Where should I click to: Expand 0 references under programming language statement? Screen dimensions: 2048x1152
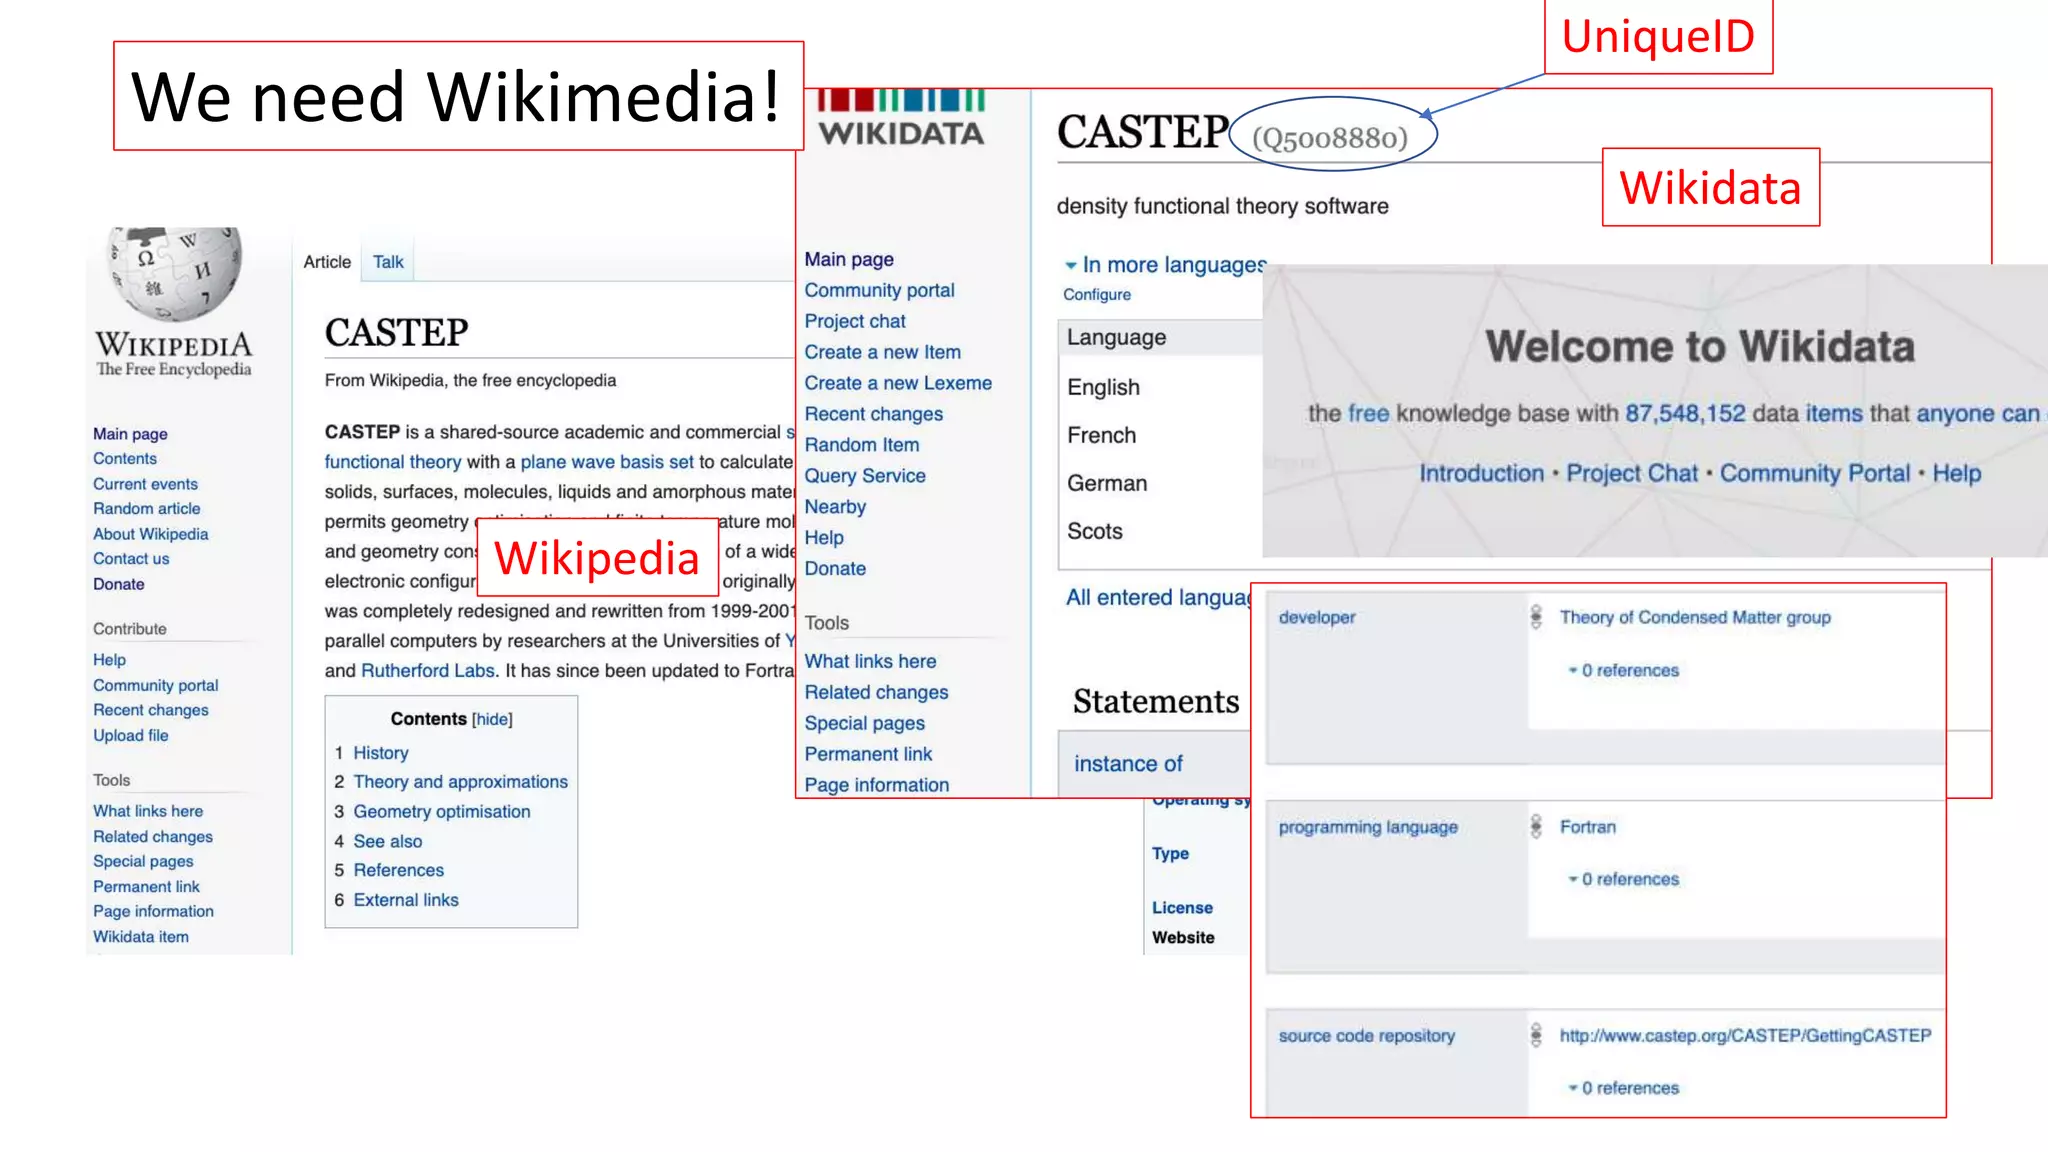coord(1624,879)
